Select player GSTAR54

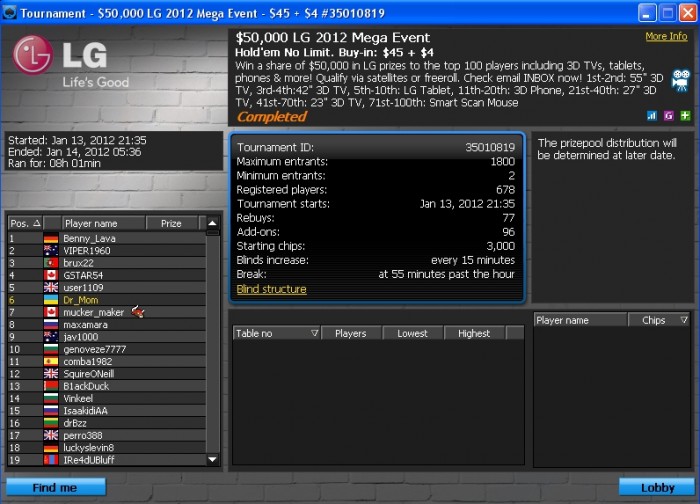pyautogui.click(x=107, y=275)
